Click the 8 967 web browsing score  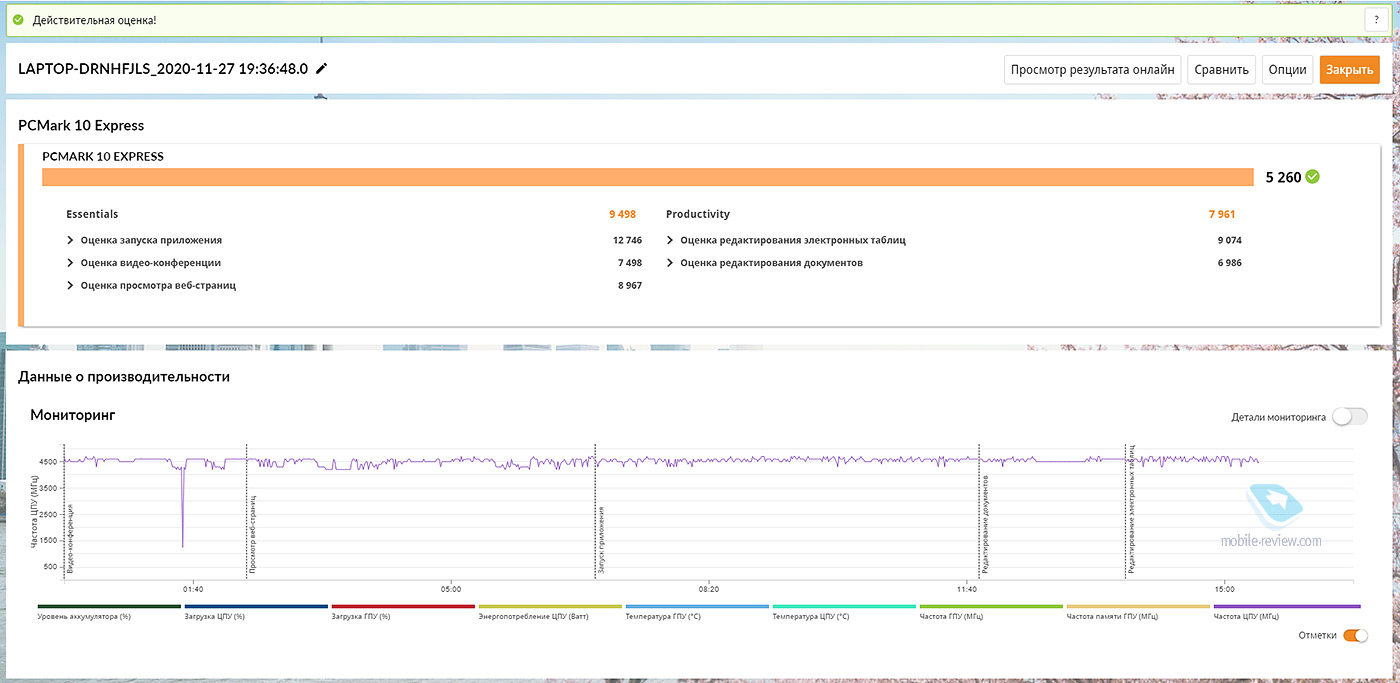point(629,286)
